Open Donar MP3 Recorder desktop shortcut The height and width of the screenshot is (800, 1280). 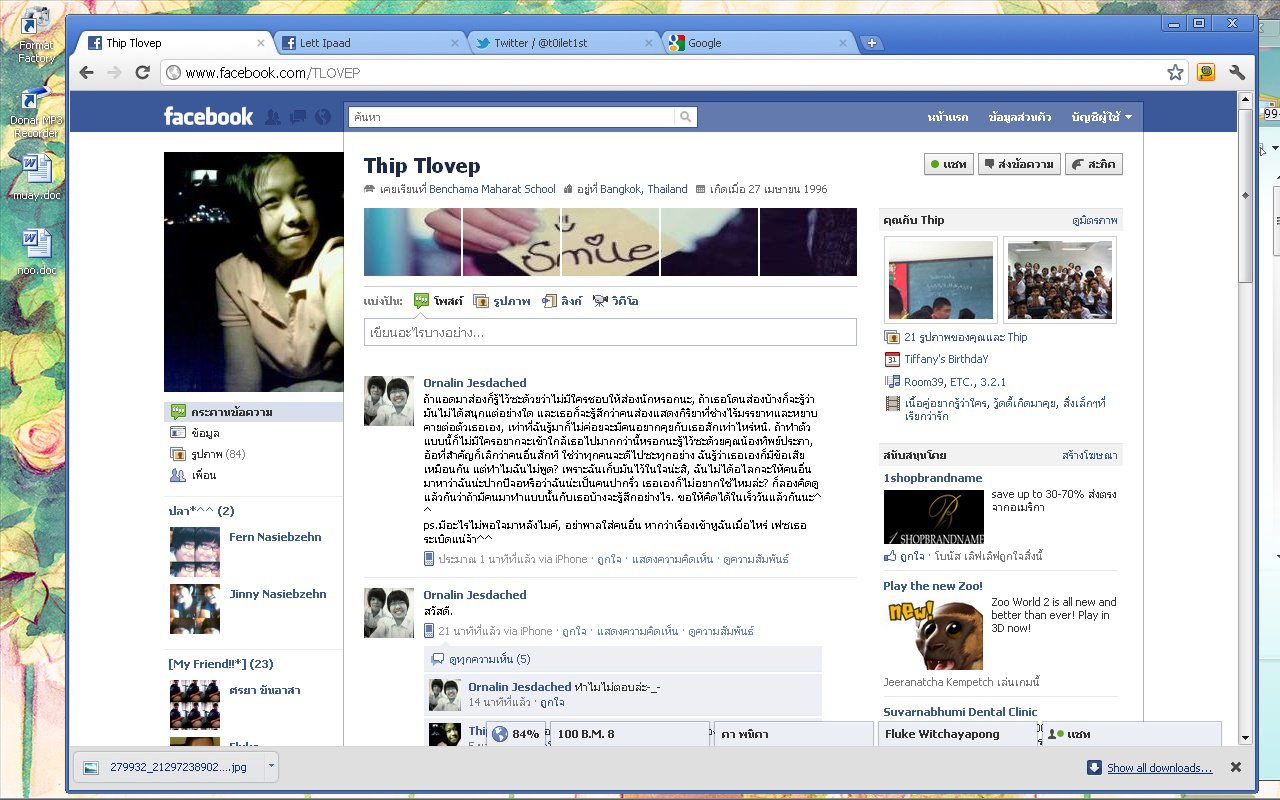tap(36, 112)
